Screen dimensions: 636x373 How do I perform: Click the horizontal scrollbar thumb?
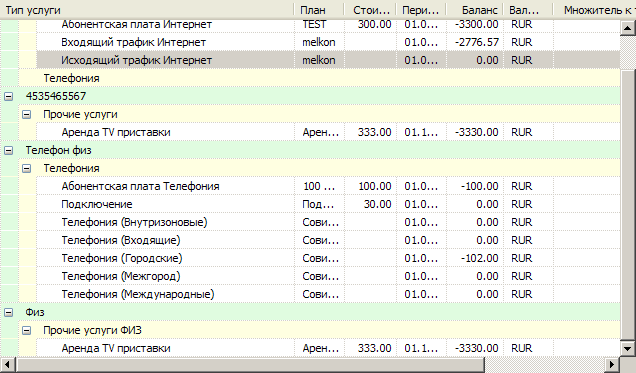[x=250, y=364]
